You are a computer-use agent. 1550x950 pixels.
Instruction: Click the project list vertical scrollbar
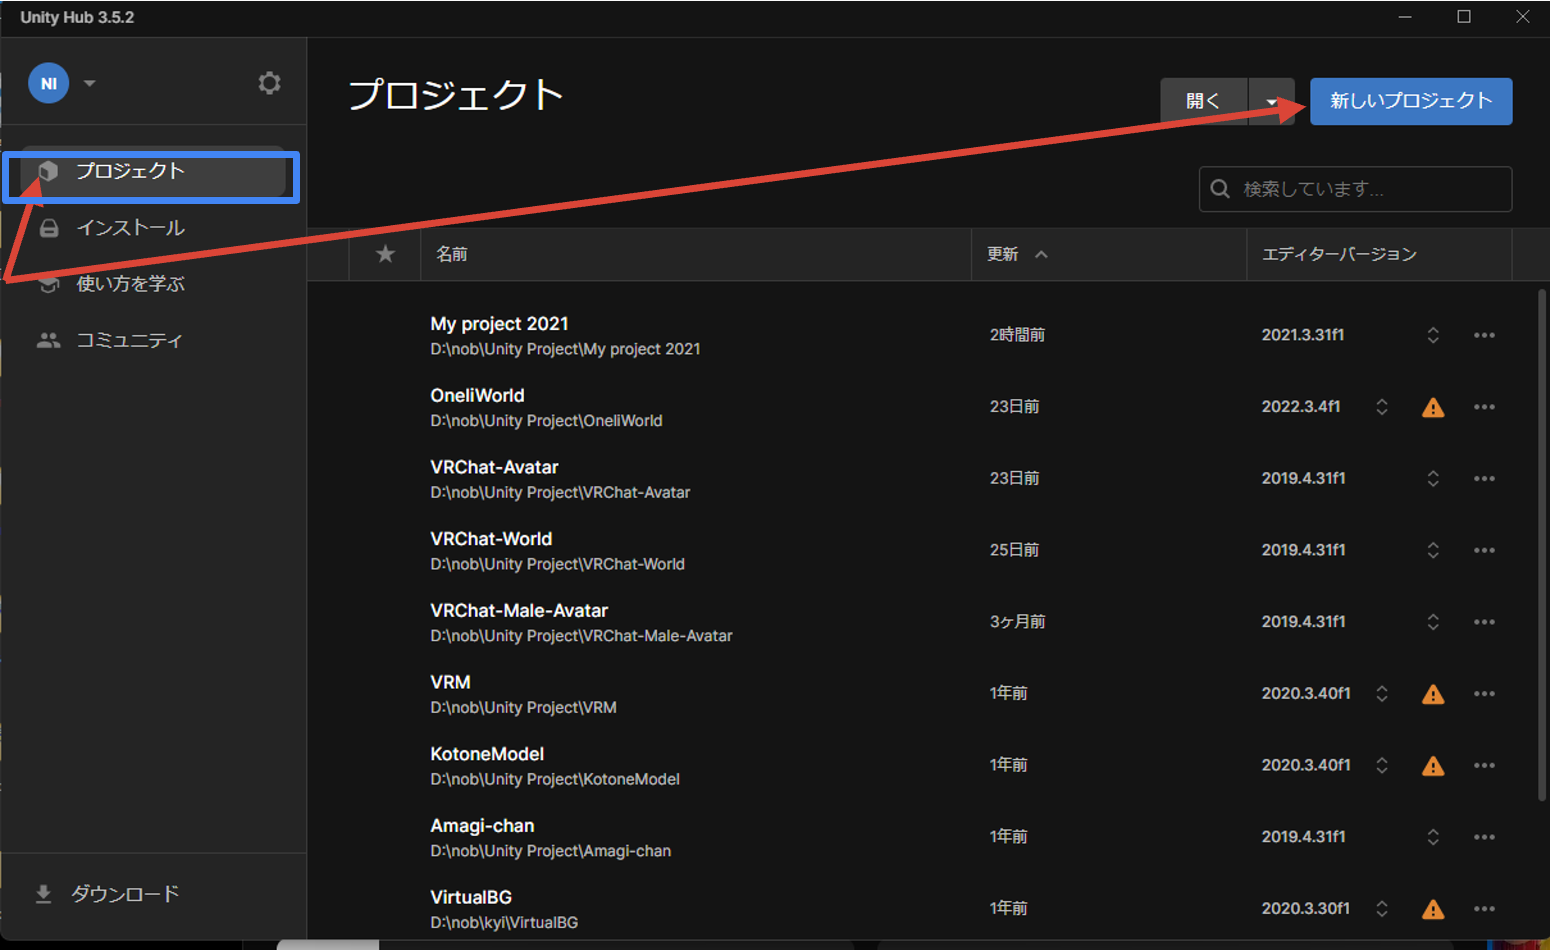point(1541,545)
